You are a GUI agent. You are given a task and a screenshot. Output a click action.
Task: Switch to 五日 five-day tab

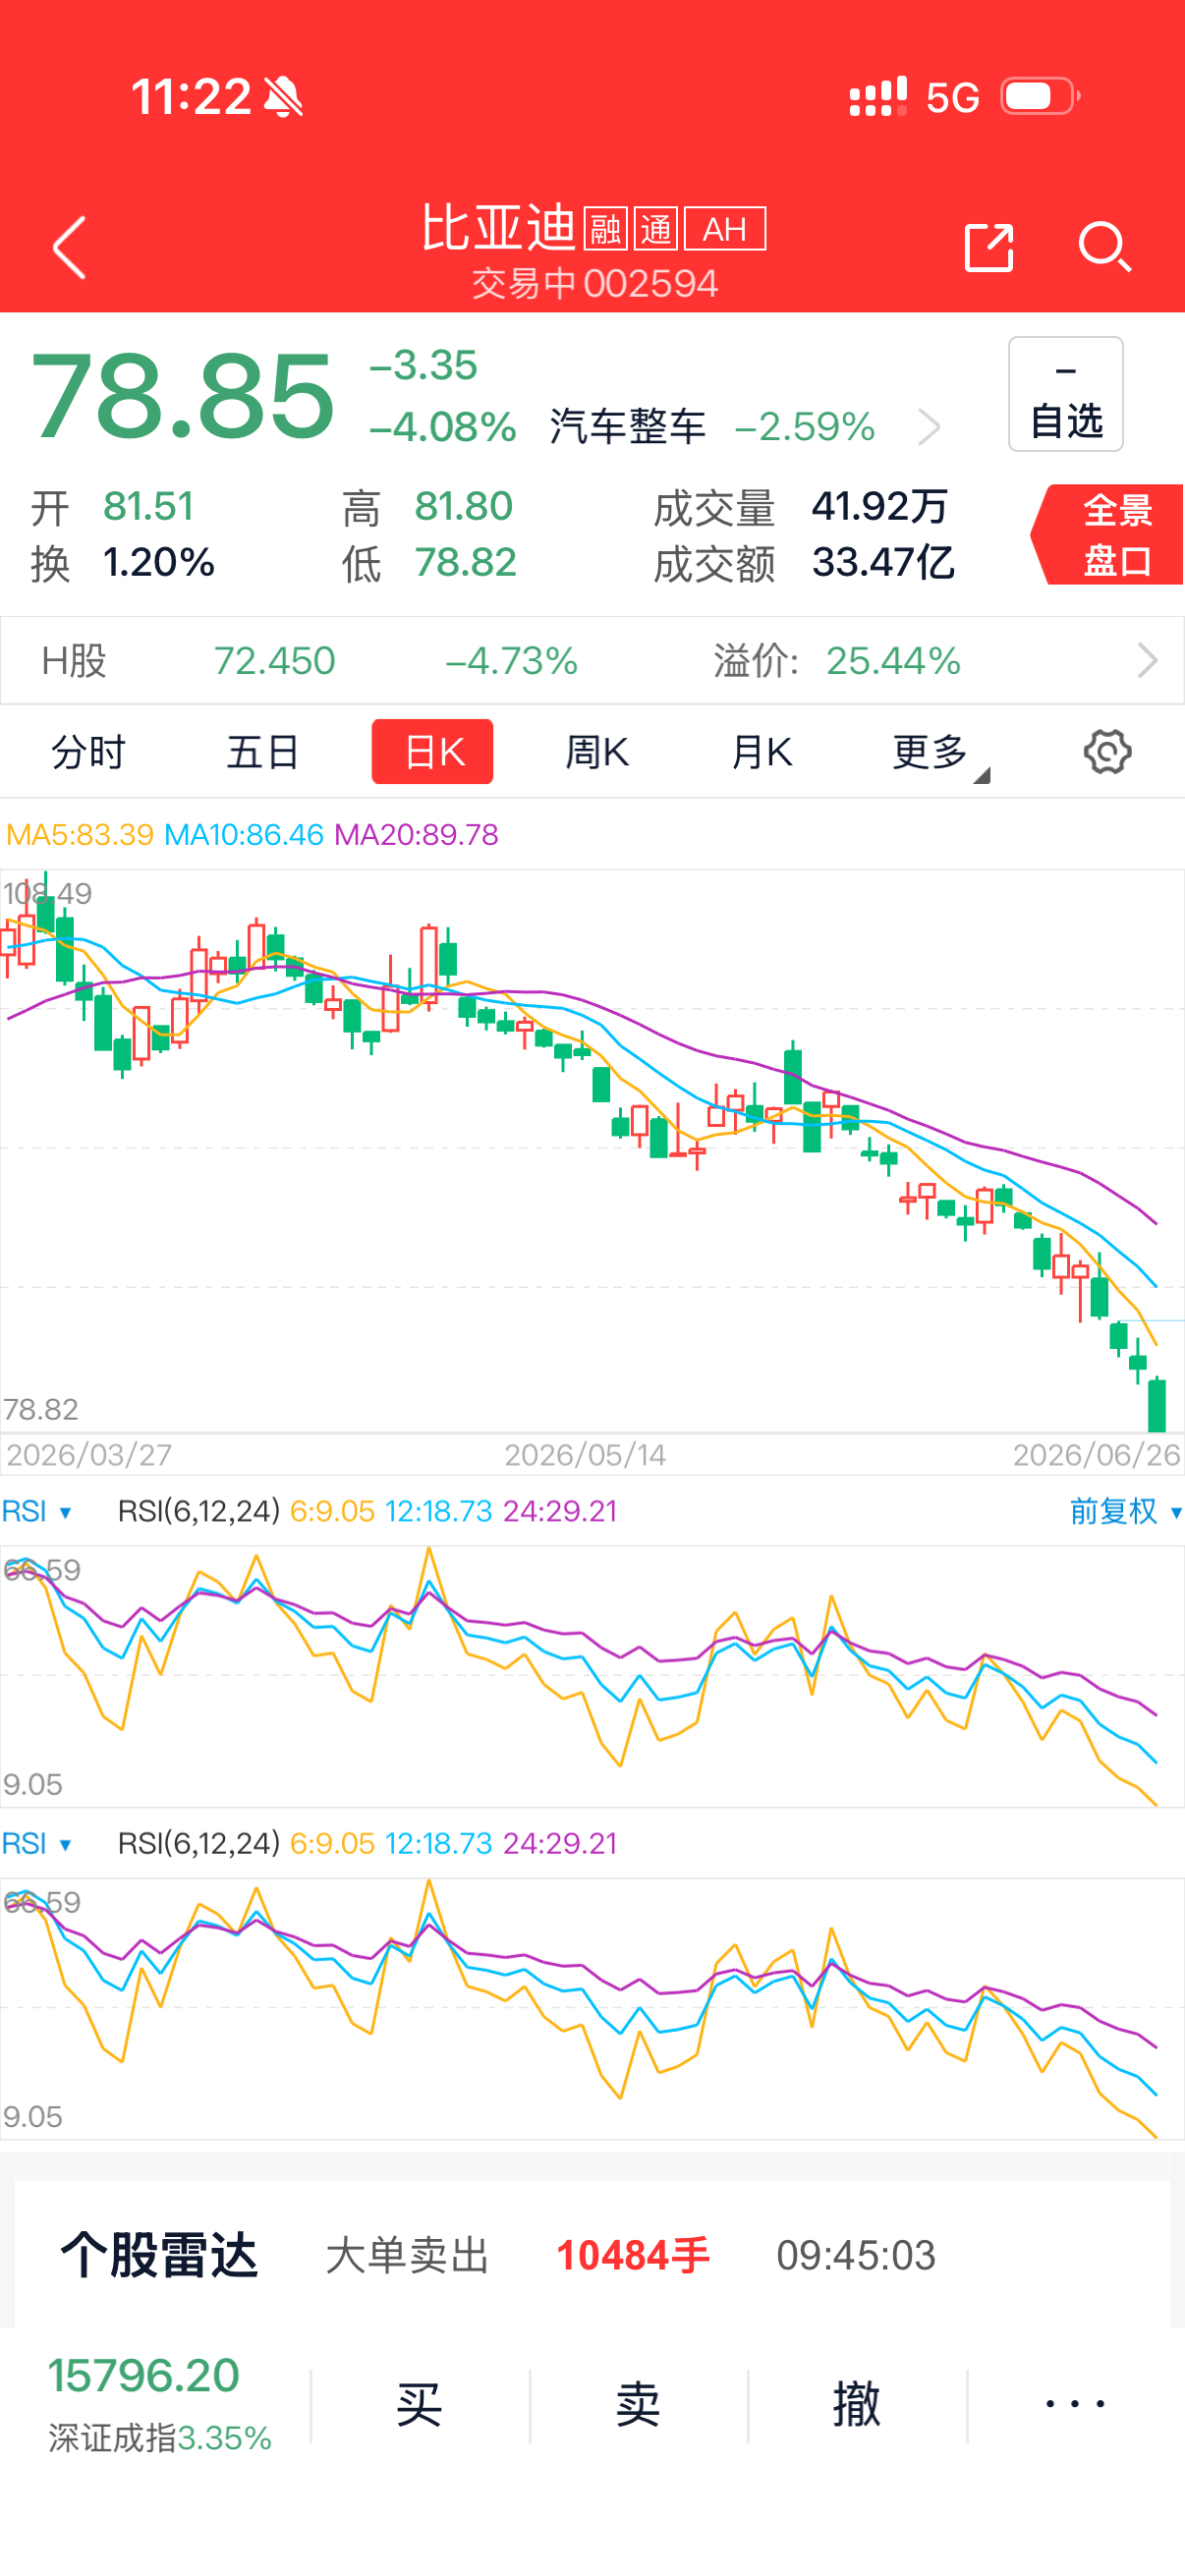[x=263, y=752]
